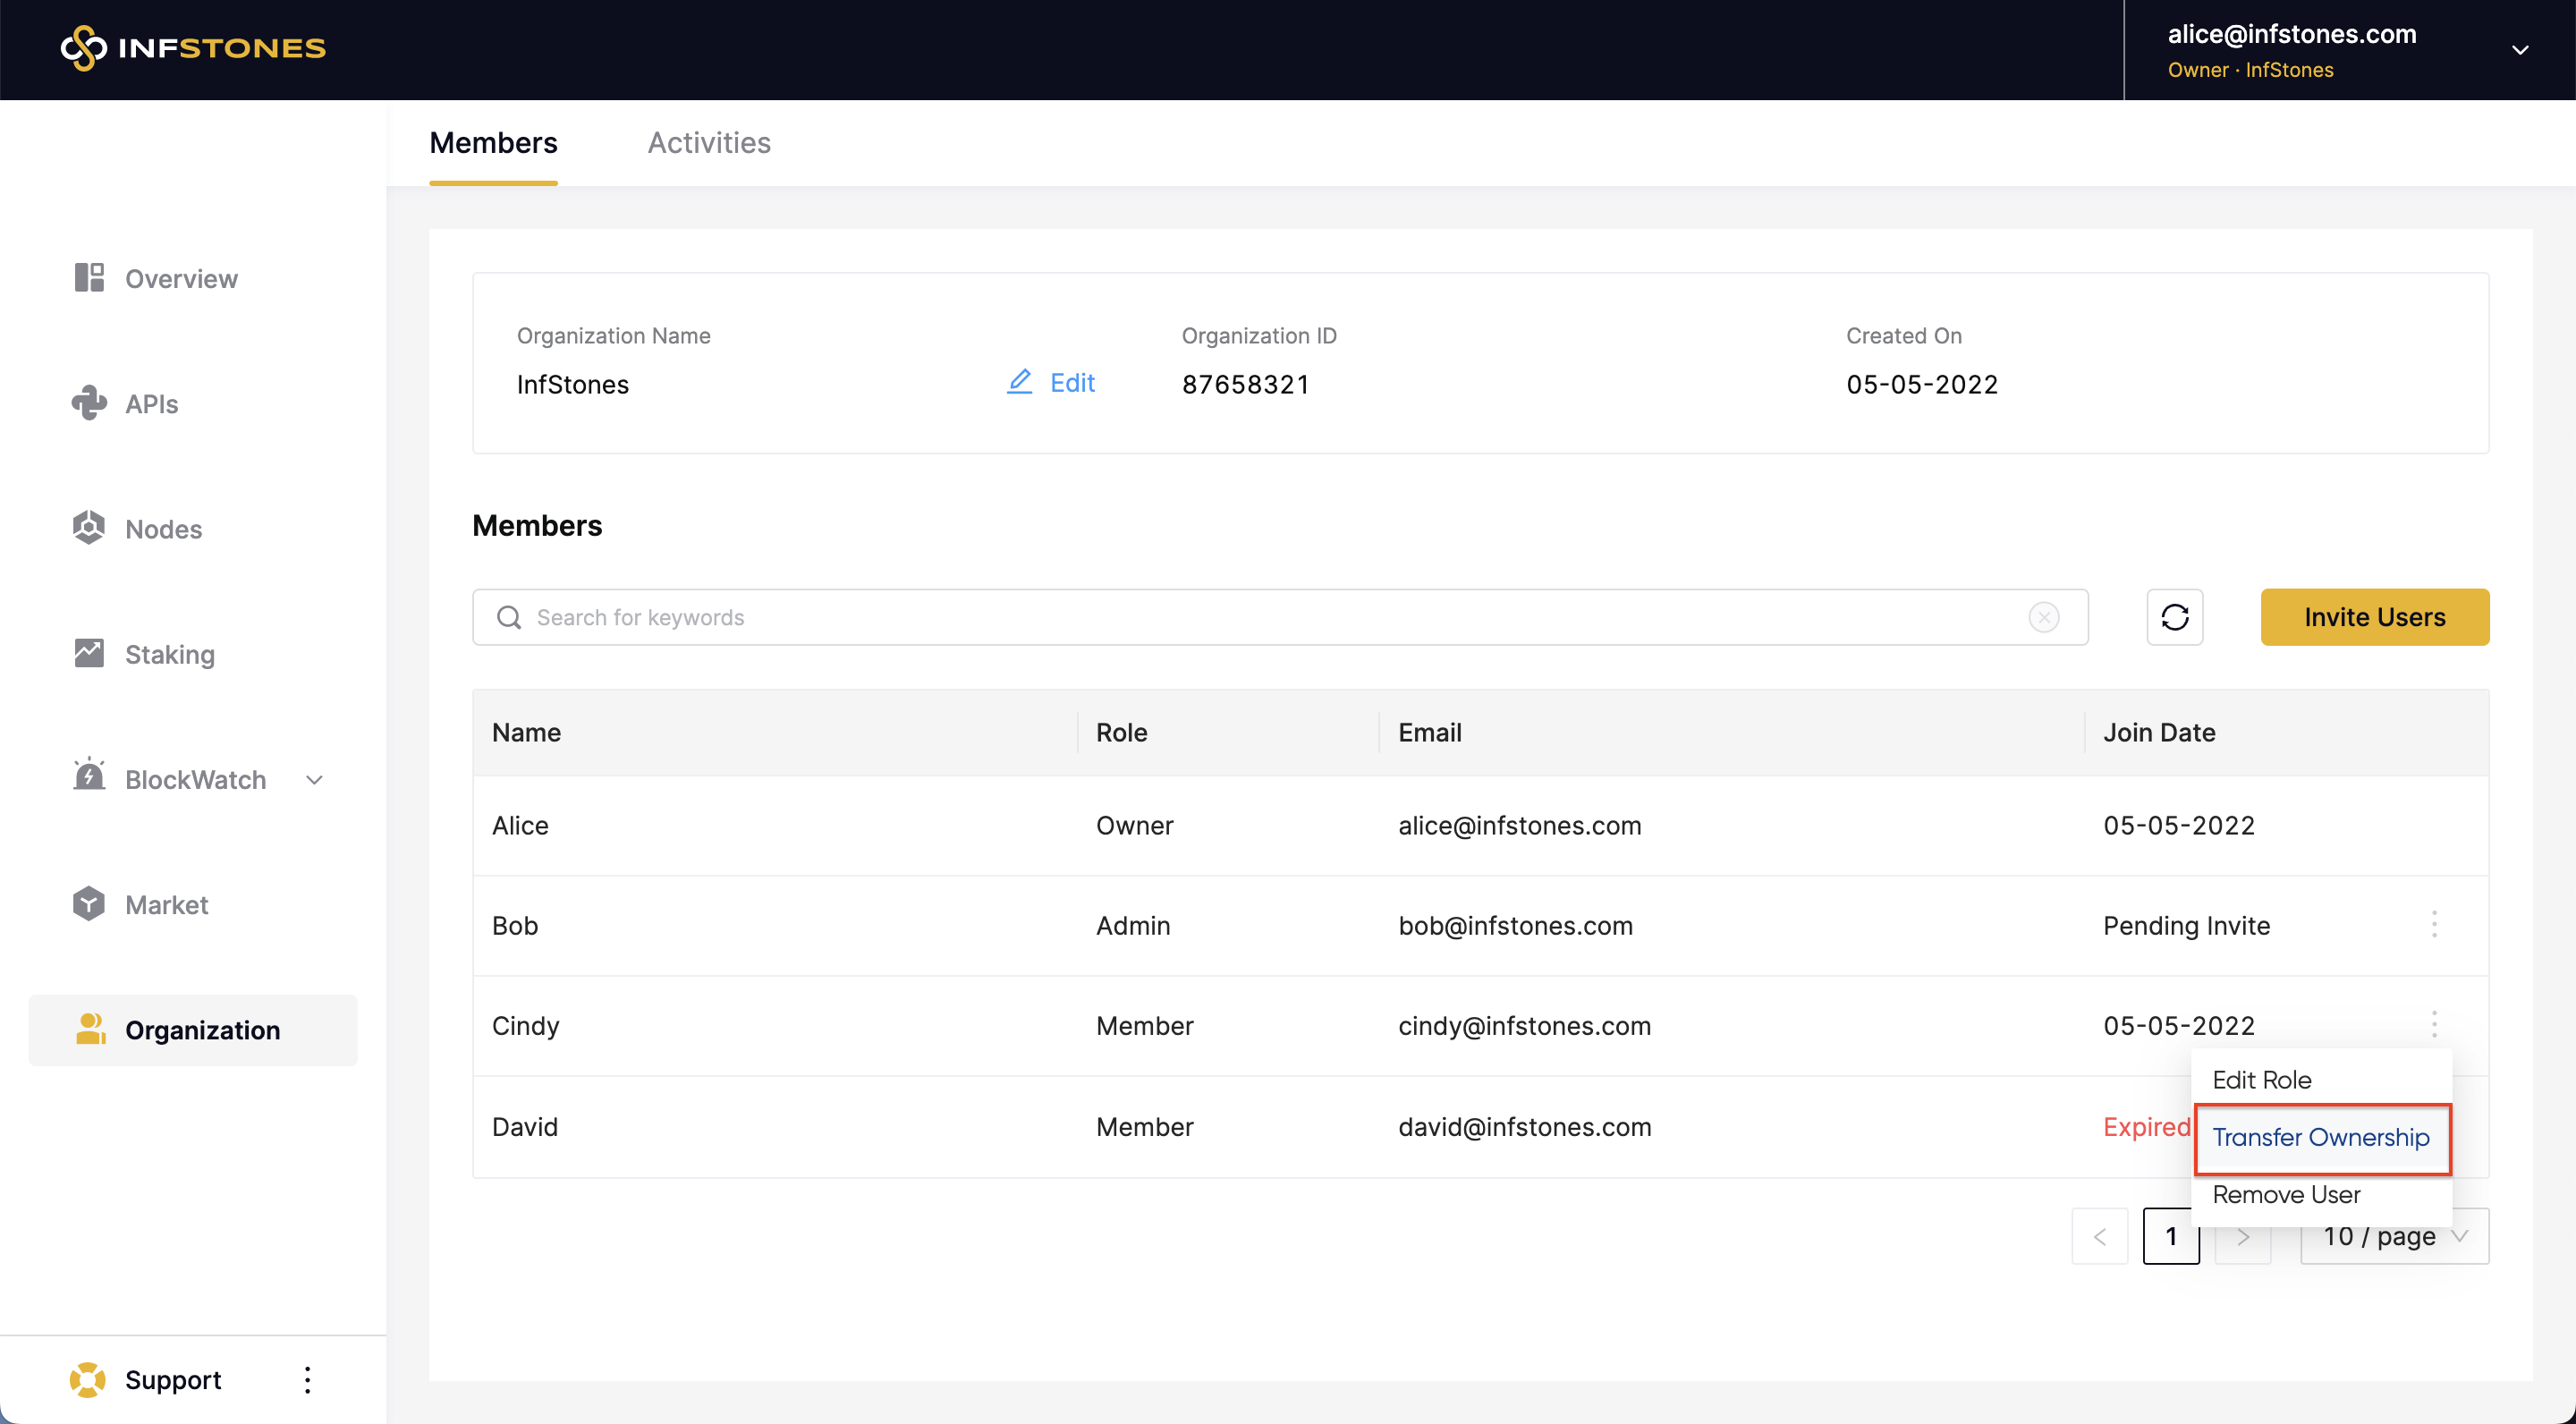Open the Overview sidebar icon
This screenshot has height=1424, width=2576.
[x=89, y=278]
